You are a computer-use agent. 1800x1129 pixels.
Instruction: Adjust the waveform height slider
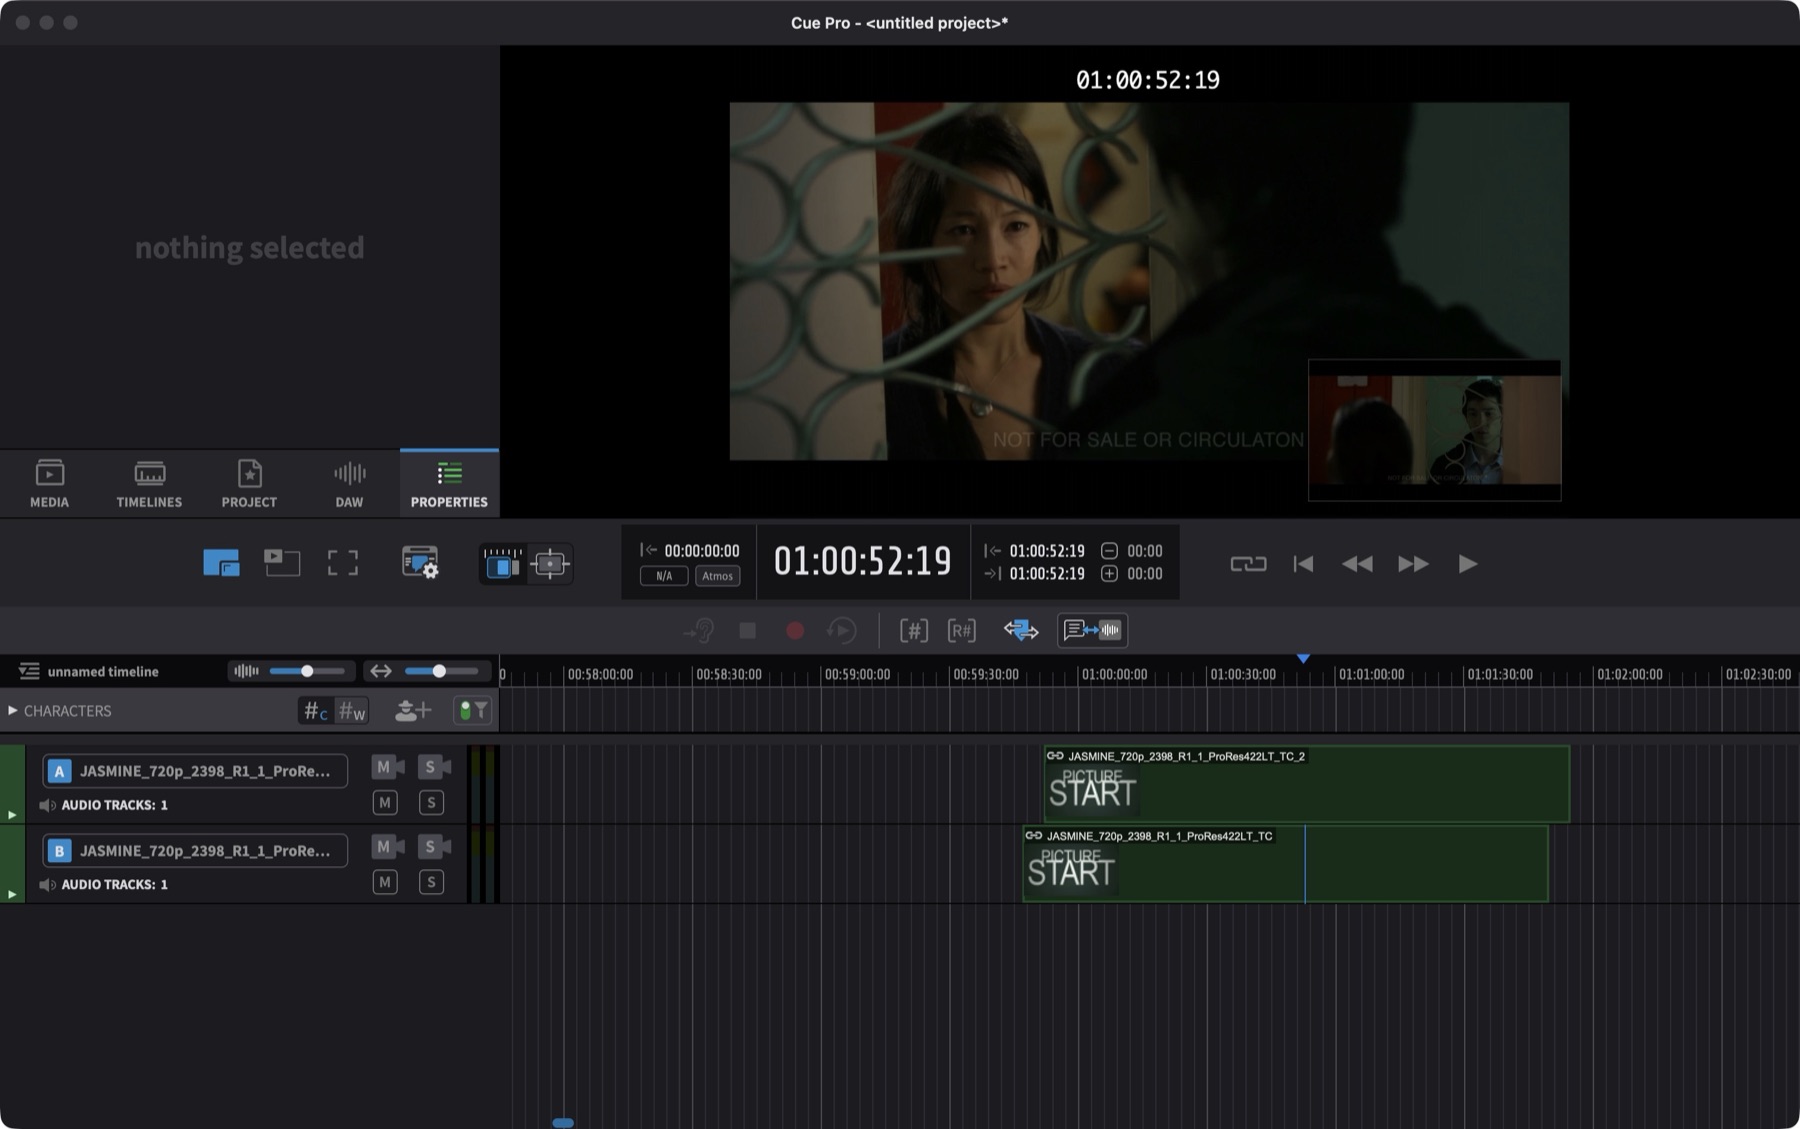point(307,671)
